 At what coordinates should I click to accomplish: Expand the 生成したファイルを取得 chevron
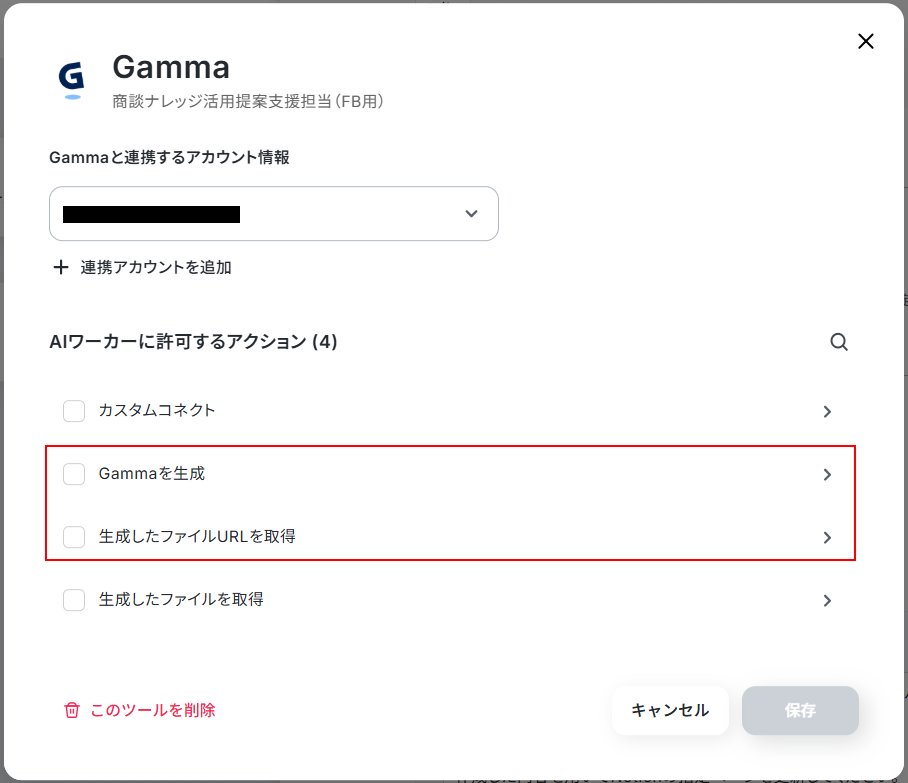coord(828,601)
